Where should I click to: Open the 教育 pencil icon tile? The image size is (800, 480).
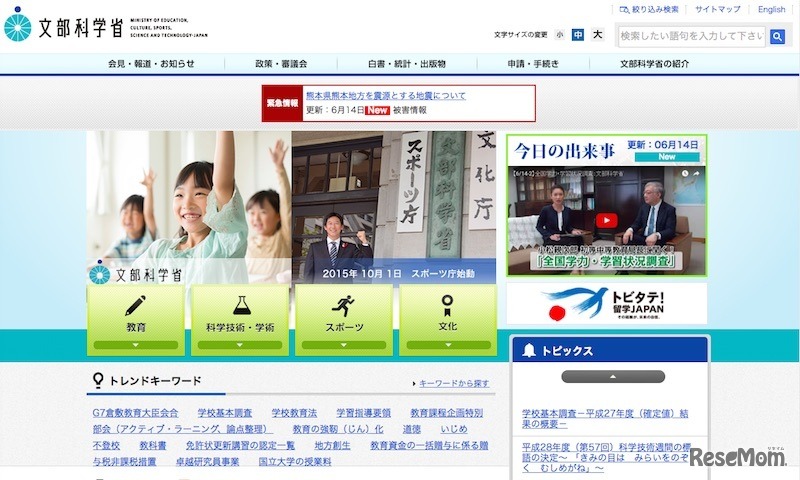point(135,320)
